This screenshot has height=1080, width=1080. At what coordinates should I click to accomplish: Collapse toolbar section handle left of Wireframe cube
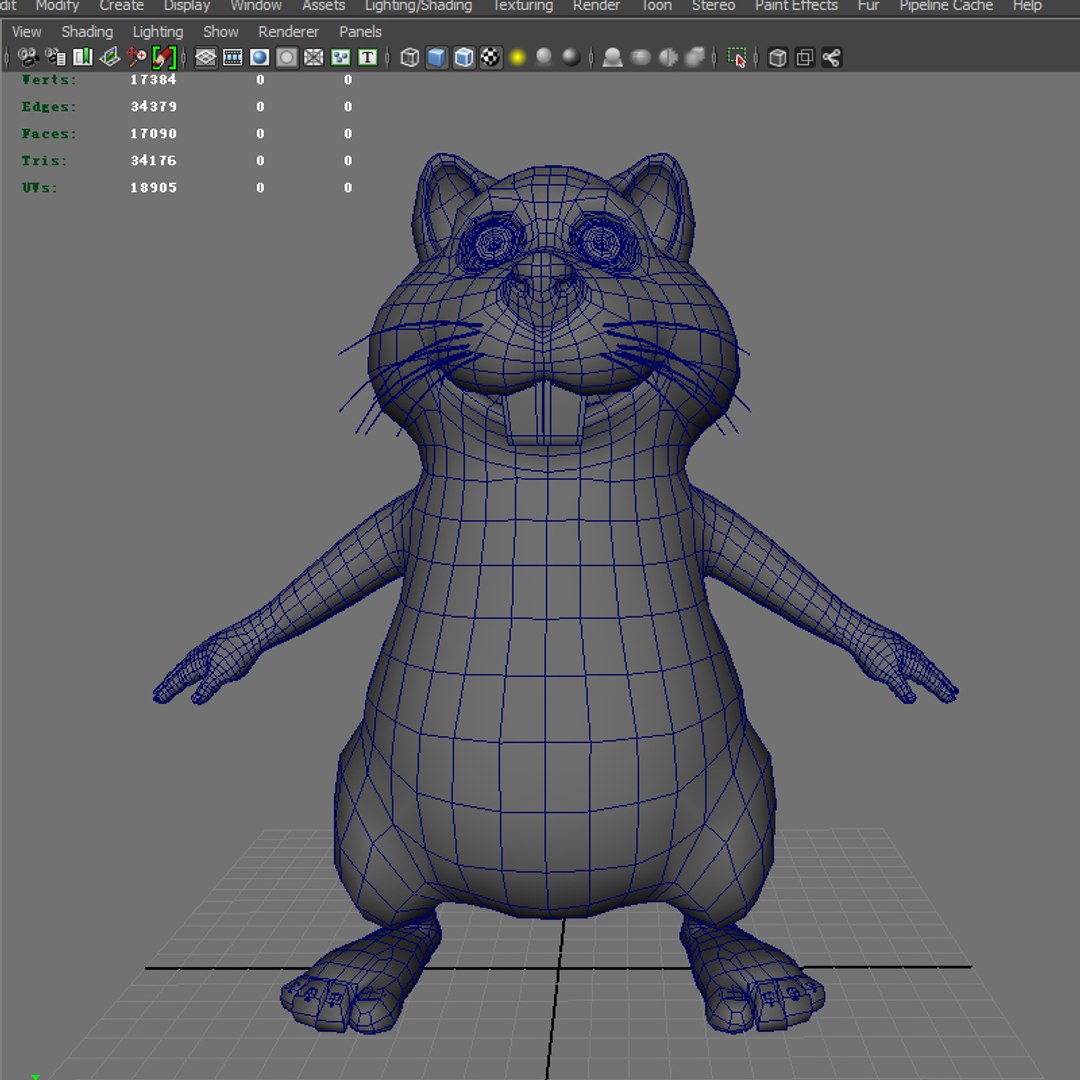click(x=388, y=57)
